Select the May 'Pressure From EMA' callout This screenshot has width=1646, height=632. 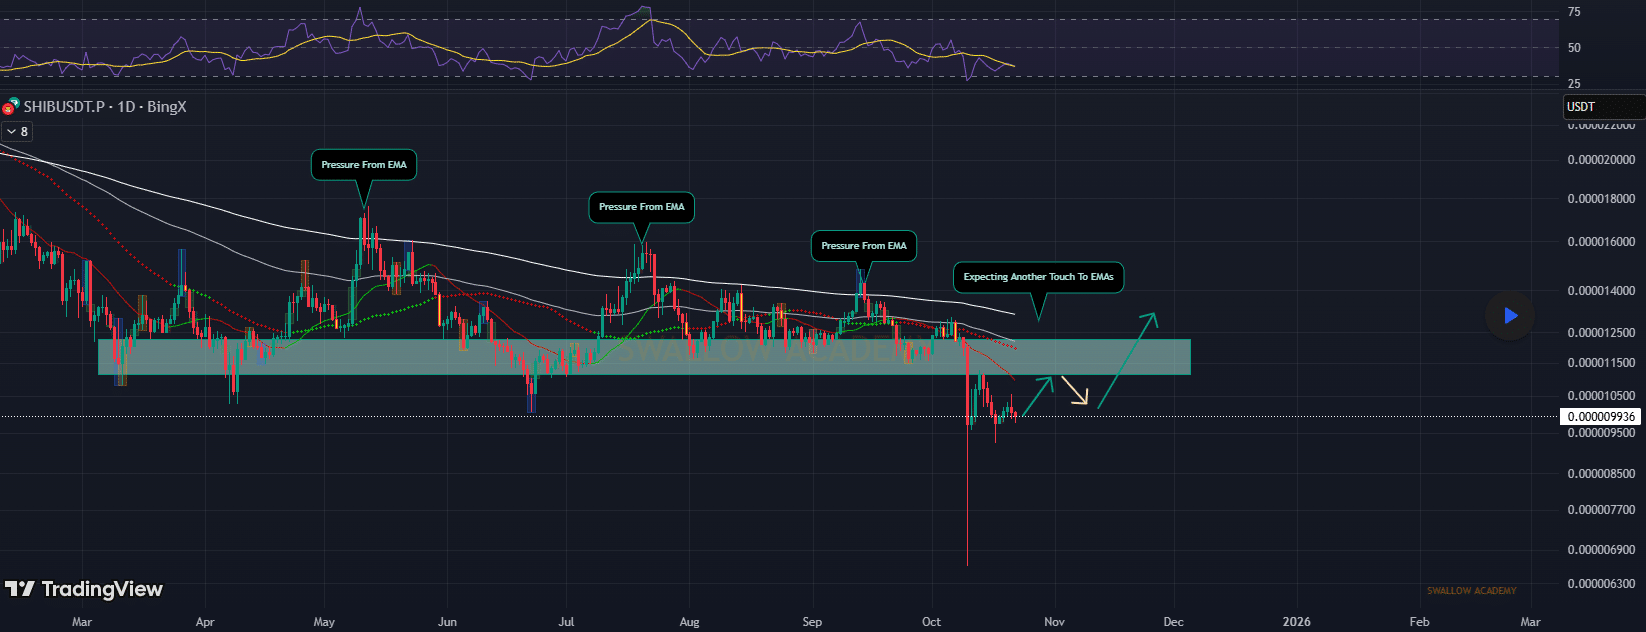tap(364, 165)
